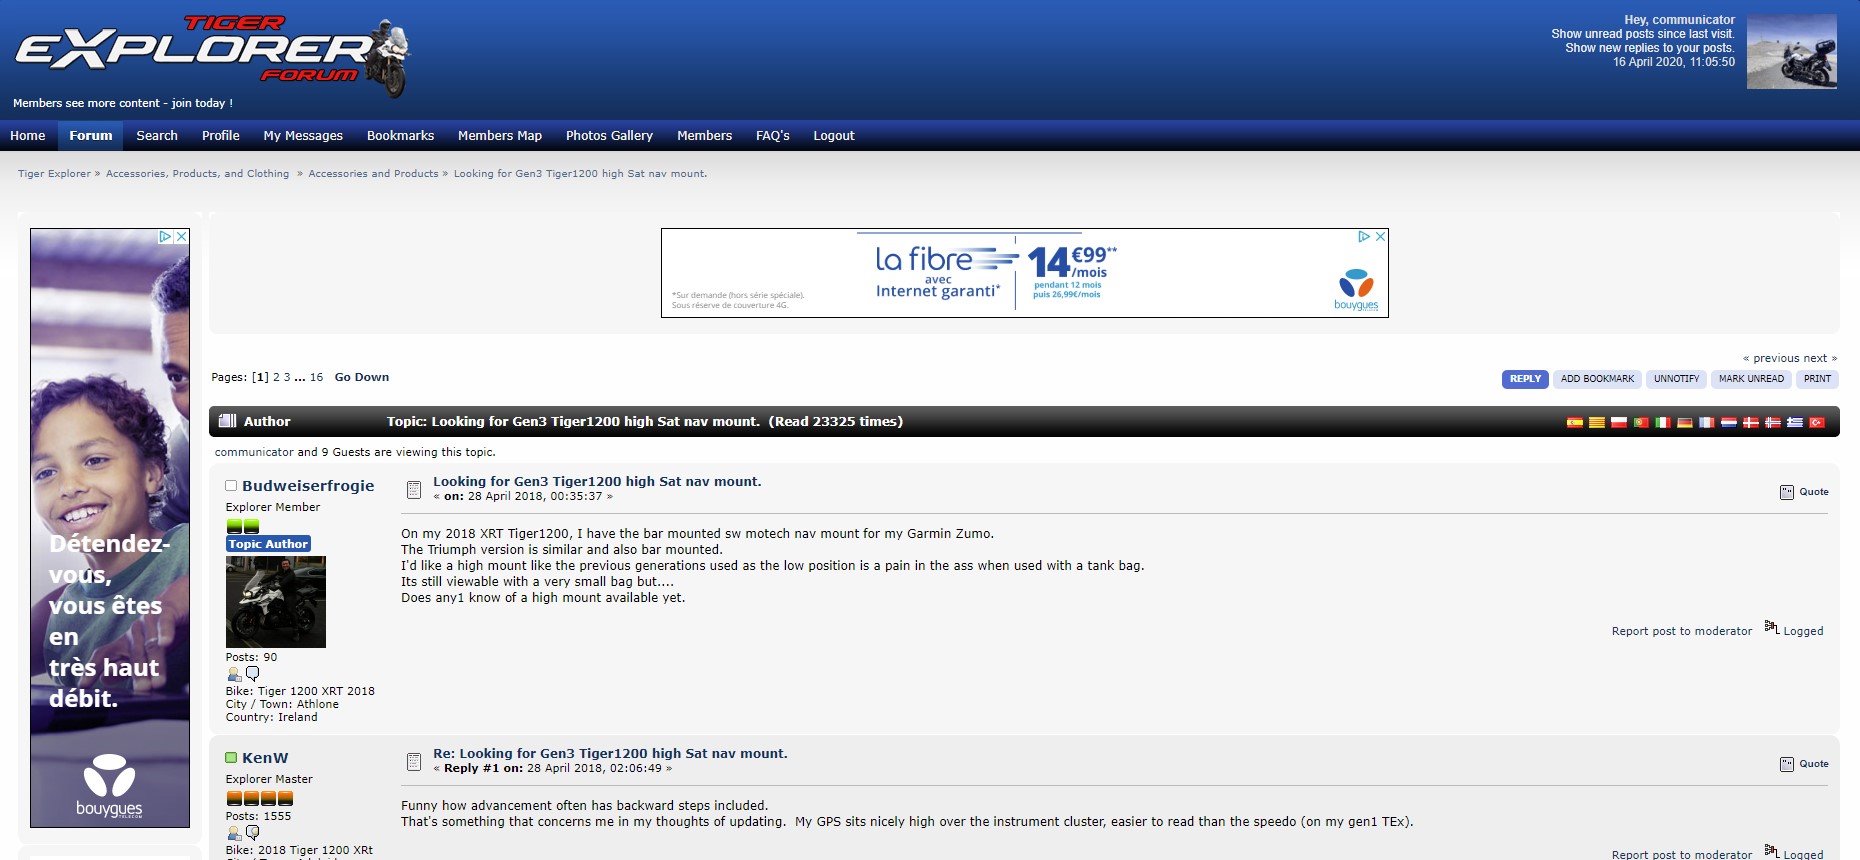Translate page with the Norwegian flag

pos(1772,422)
